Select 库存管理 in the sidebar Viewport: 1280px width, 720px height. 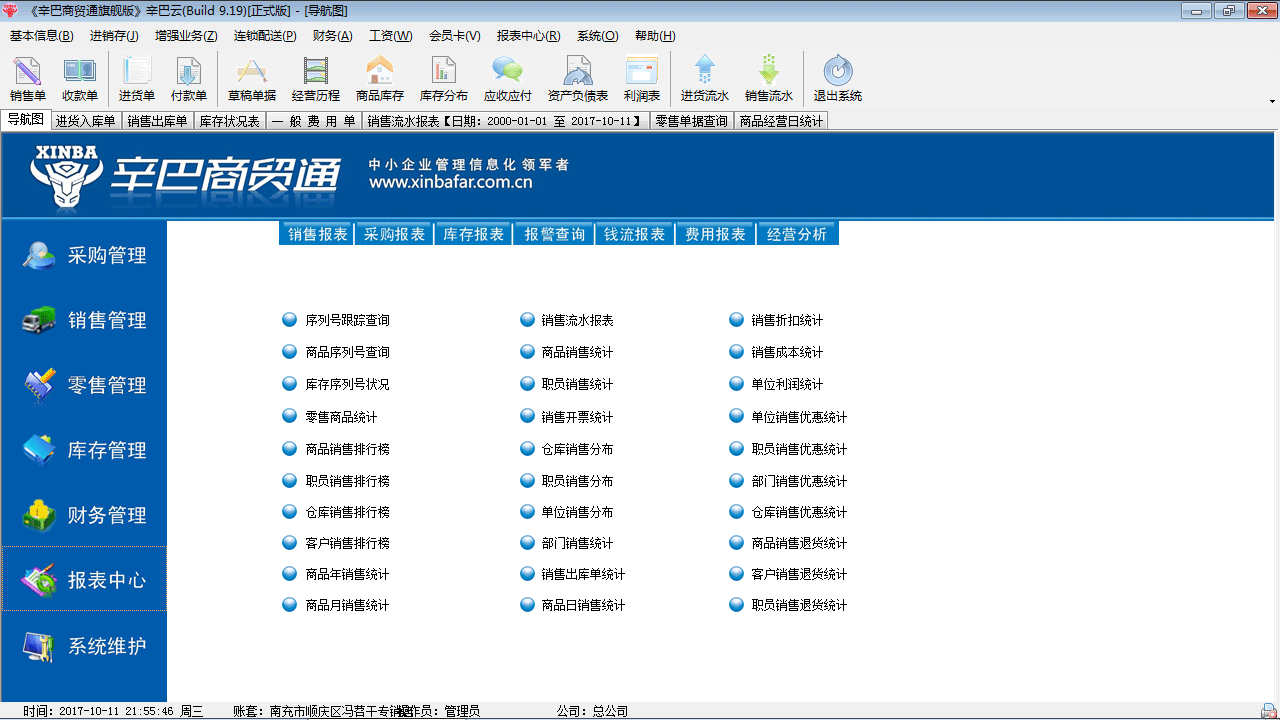(x=84, y=451)
